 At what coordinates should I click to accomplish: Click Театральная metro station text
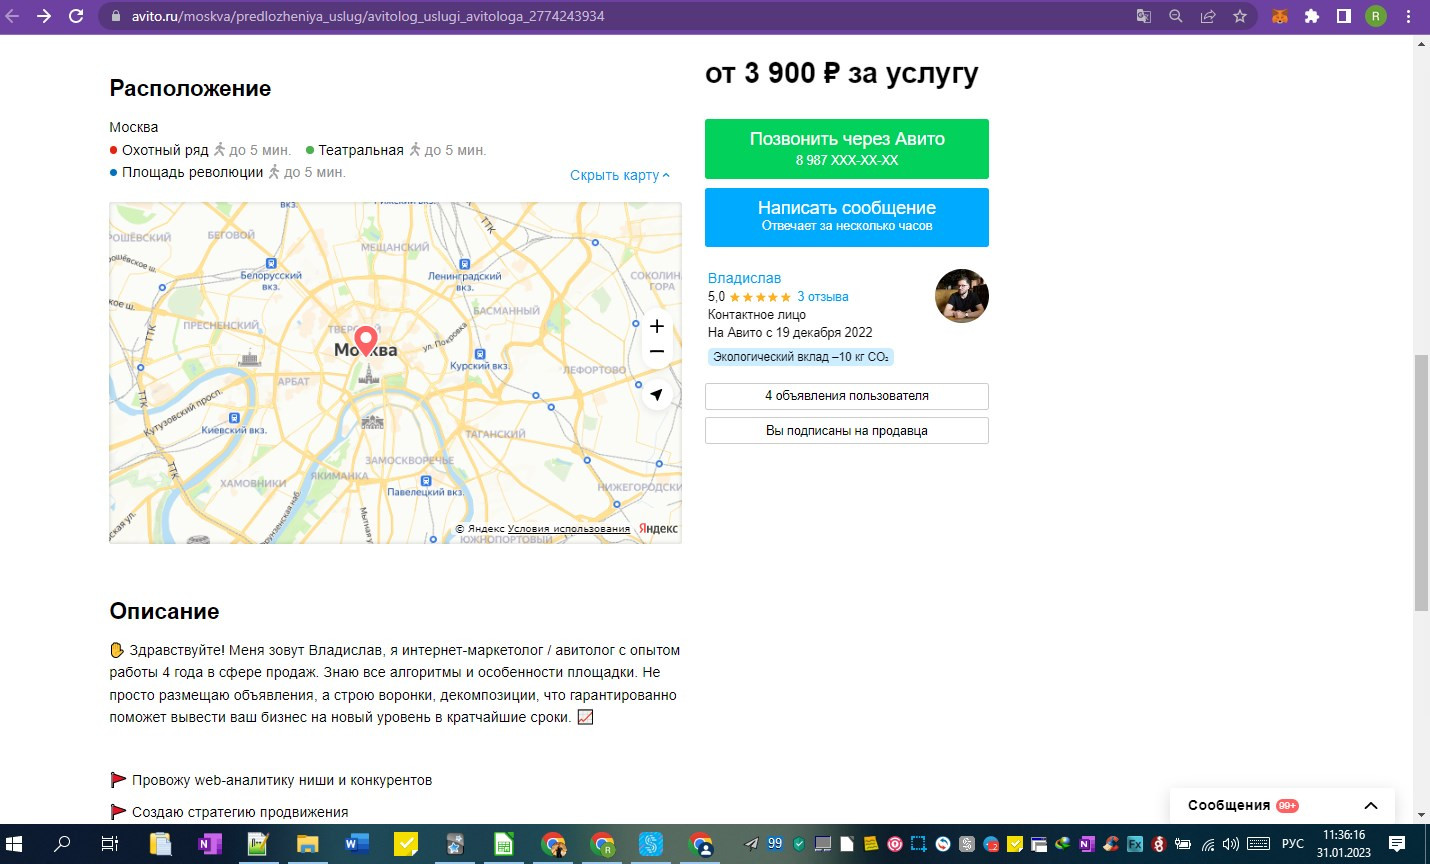coord(361,150)
